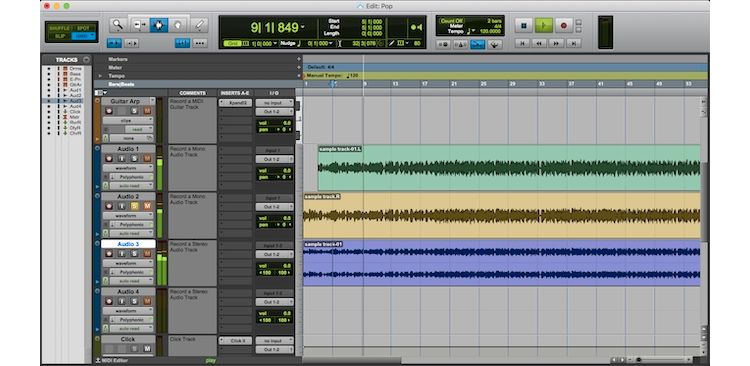Image resolution: width=750 pixels, height=366 pixels.
Task: Add a marker with Markers plus button
Action: click(299, 59)
